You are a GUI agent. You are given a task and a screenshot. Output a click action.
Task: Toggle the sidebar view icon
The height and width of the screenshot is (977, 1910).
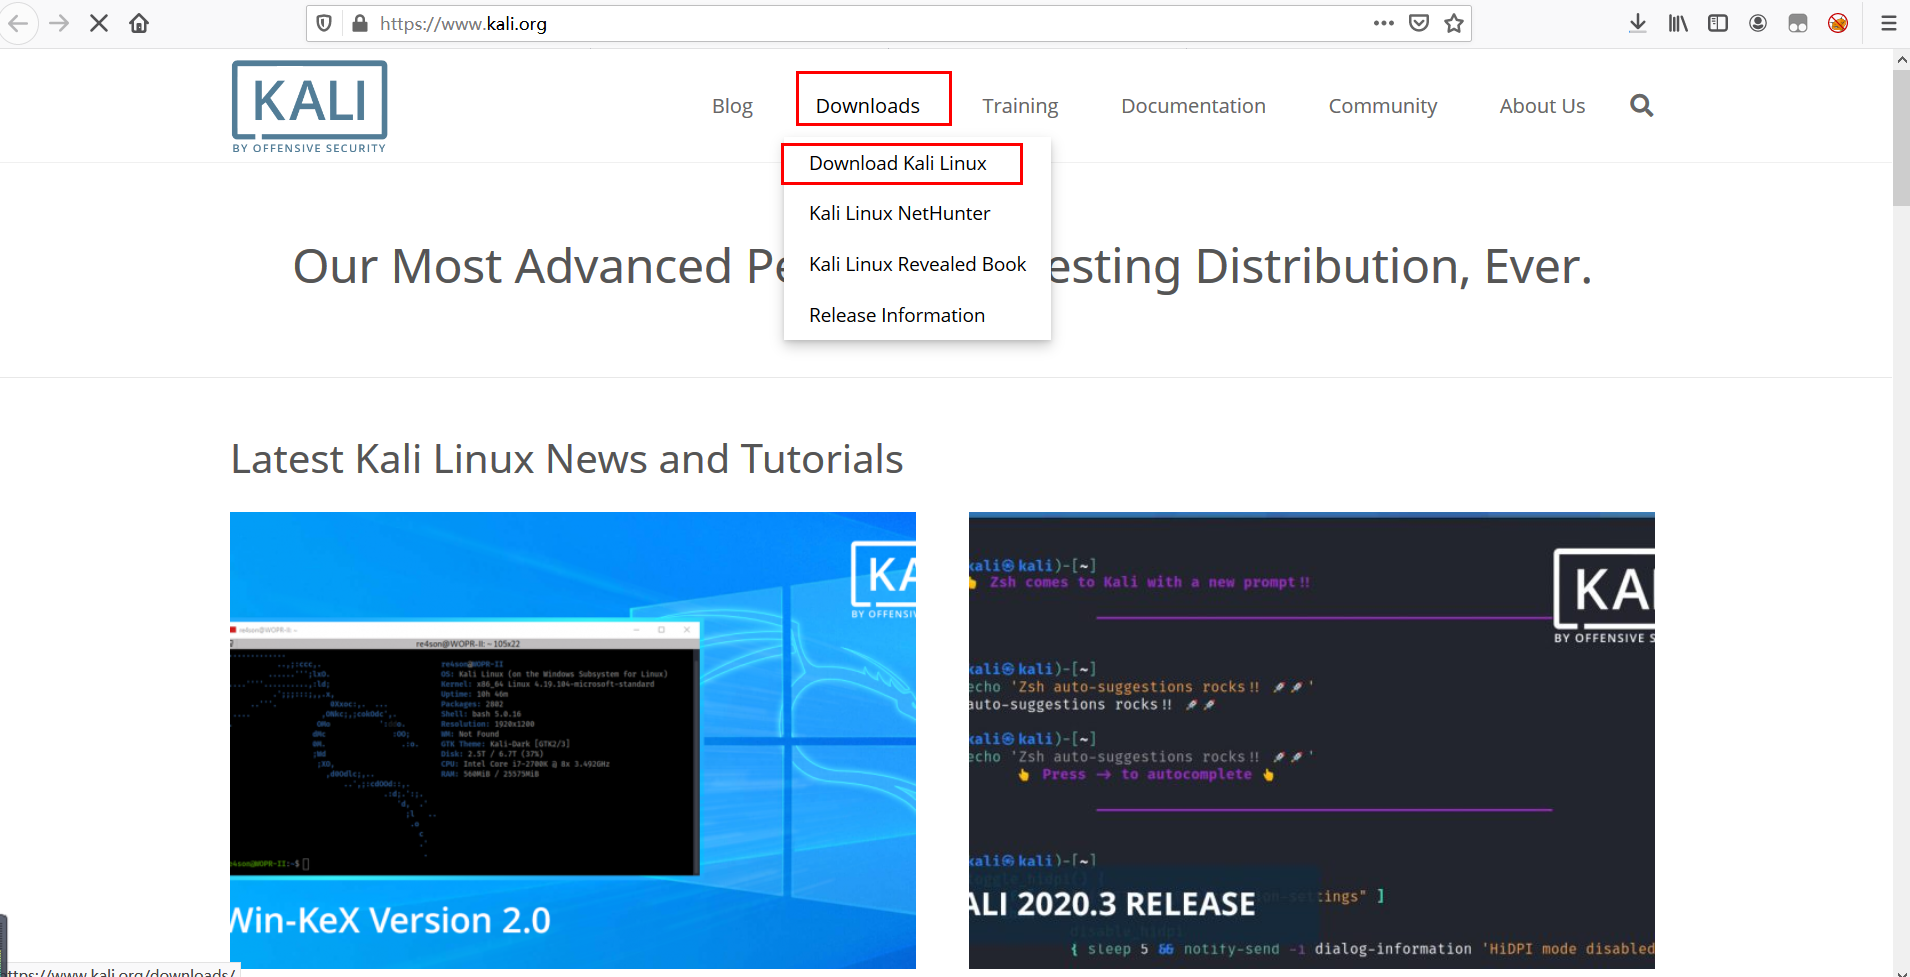(x=1718, y=23)
